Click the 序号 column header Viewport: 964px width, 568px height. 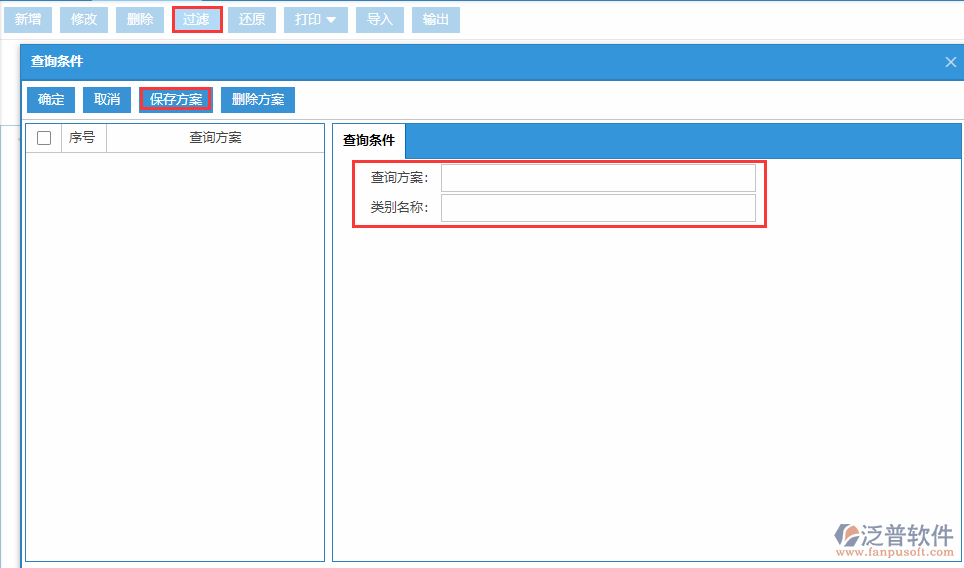click(x=84, y=138)
